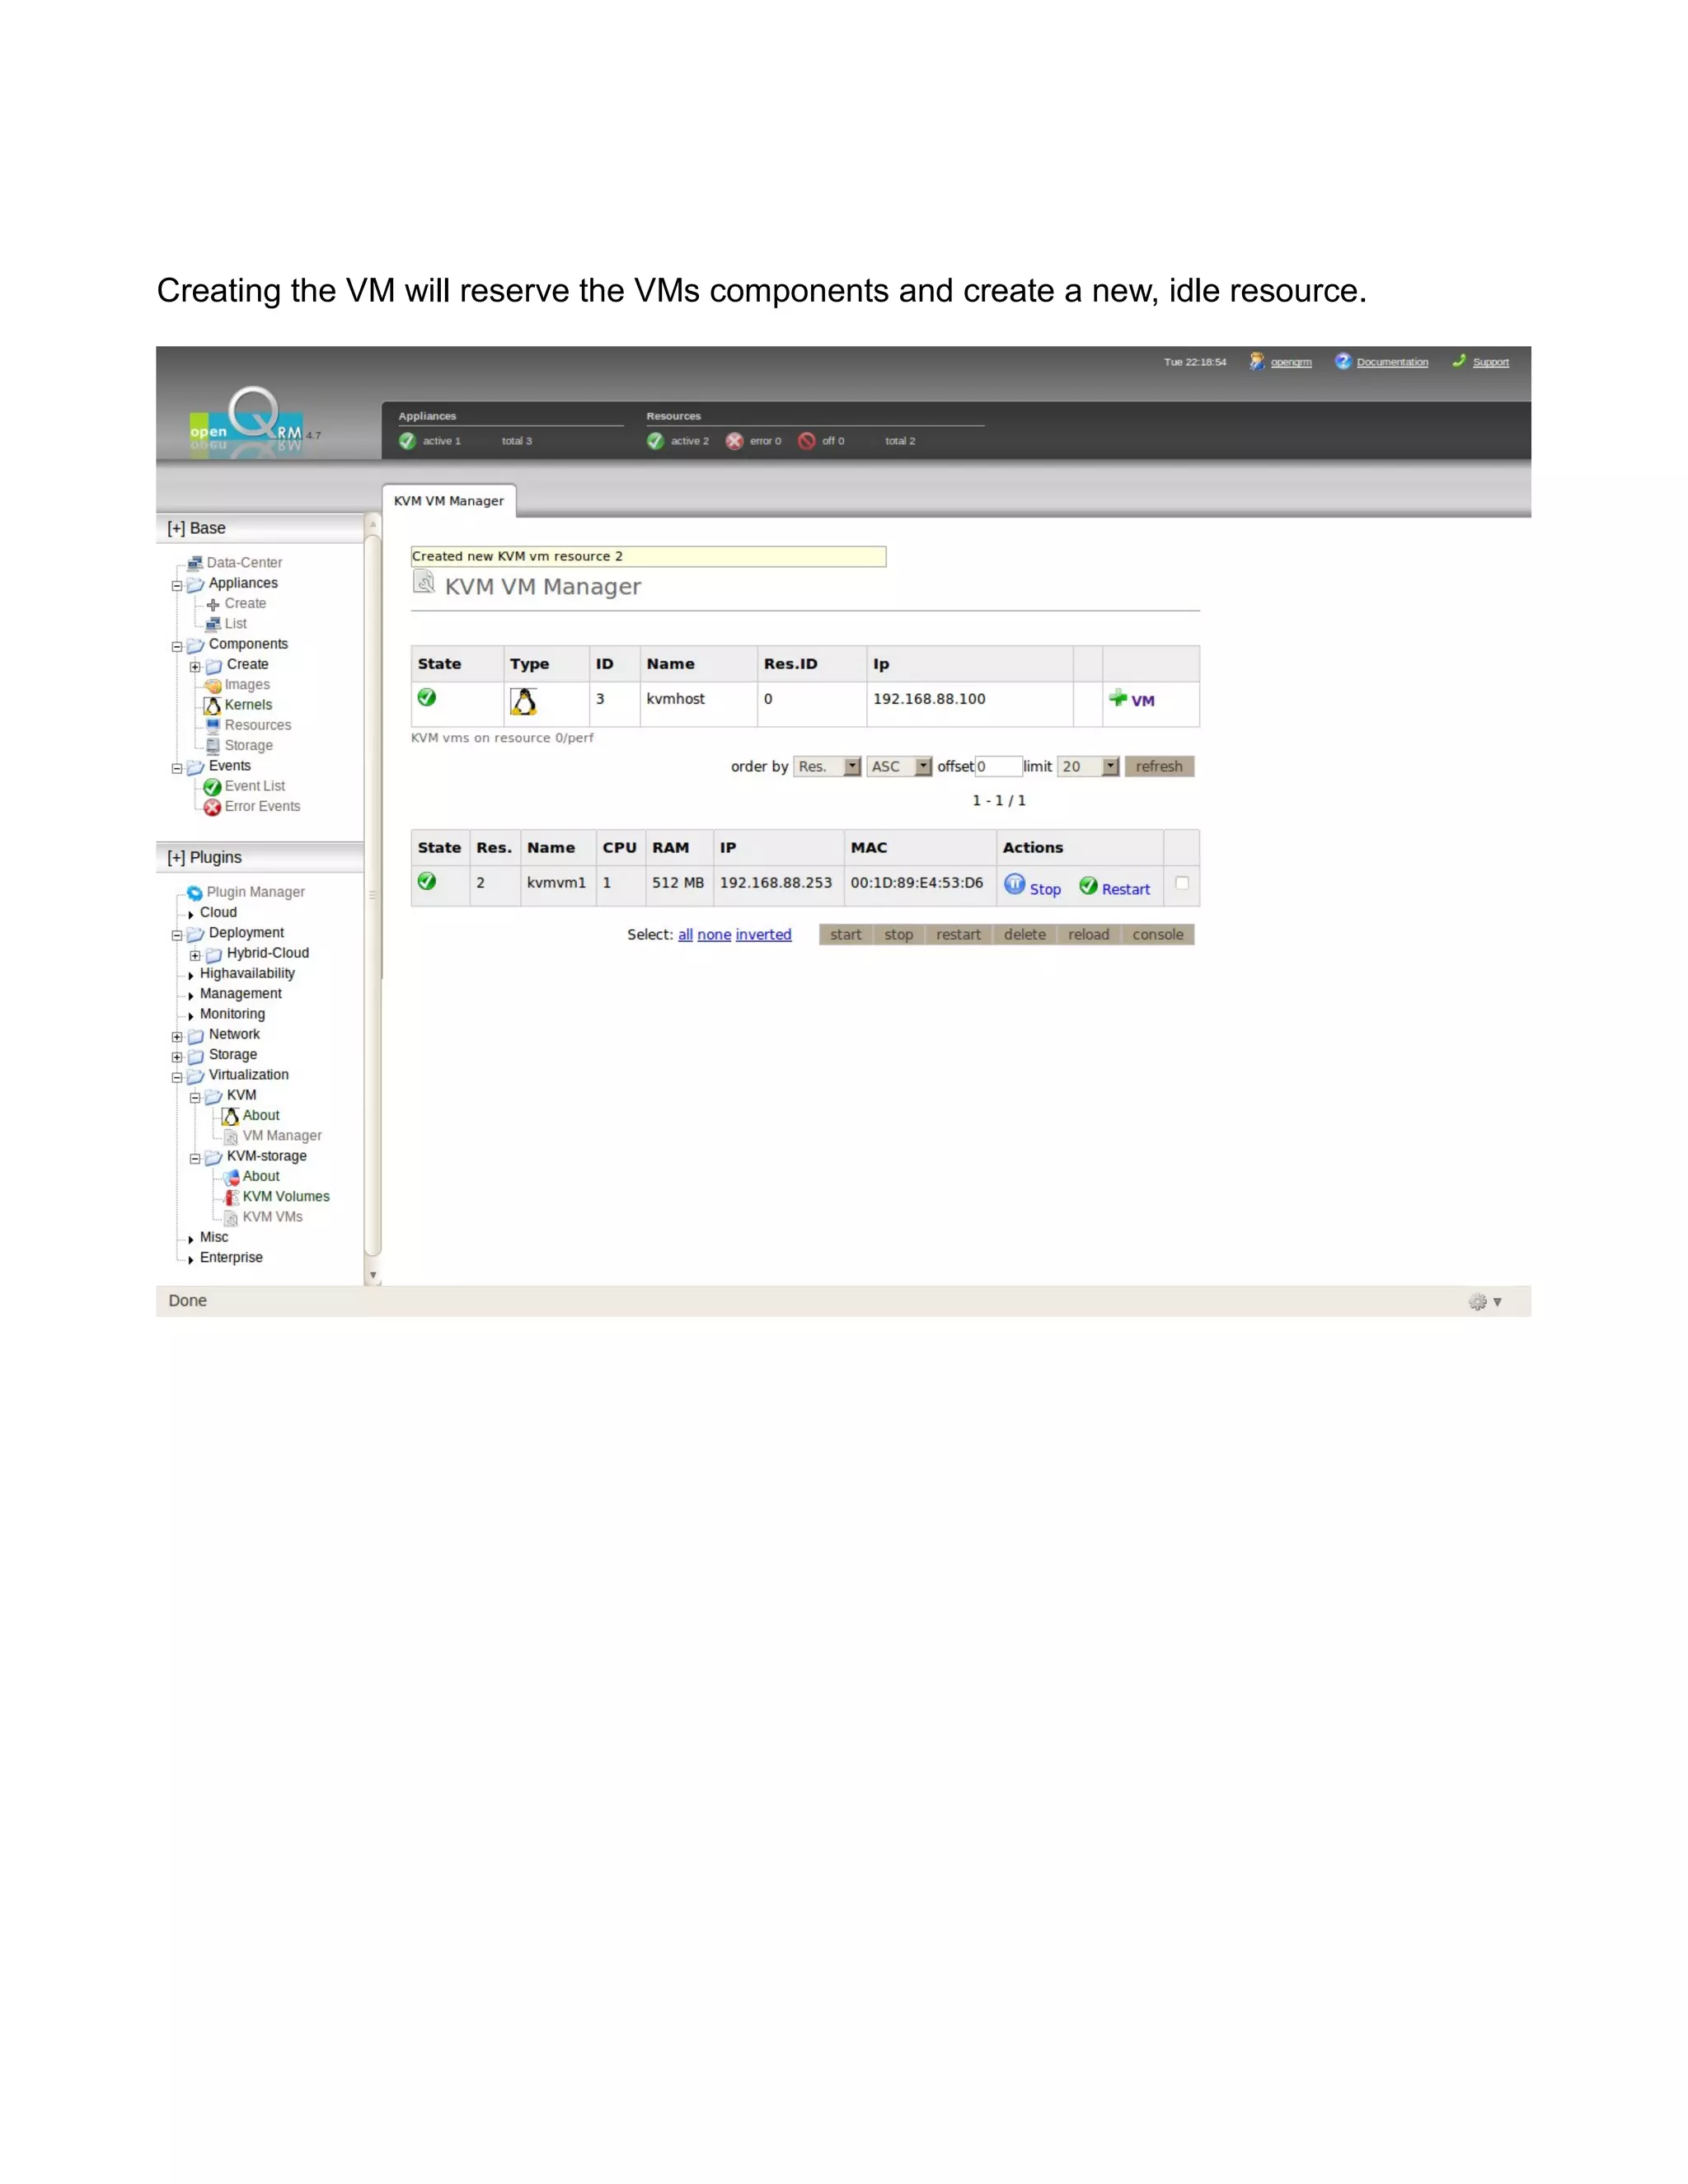Open Error Events in the sidebar
This screenshot has height=2184, width=1688.
coord(261,807)
